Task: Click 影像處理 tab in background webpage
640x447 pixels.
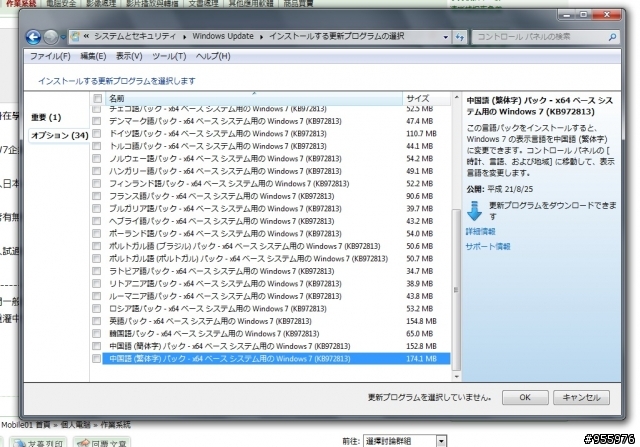Action: click(101, 4)
